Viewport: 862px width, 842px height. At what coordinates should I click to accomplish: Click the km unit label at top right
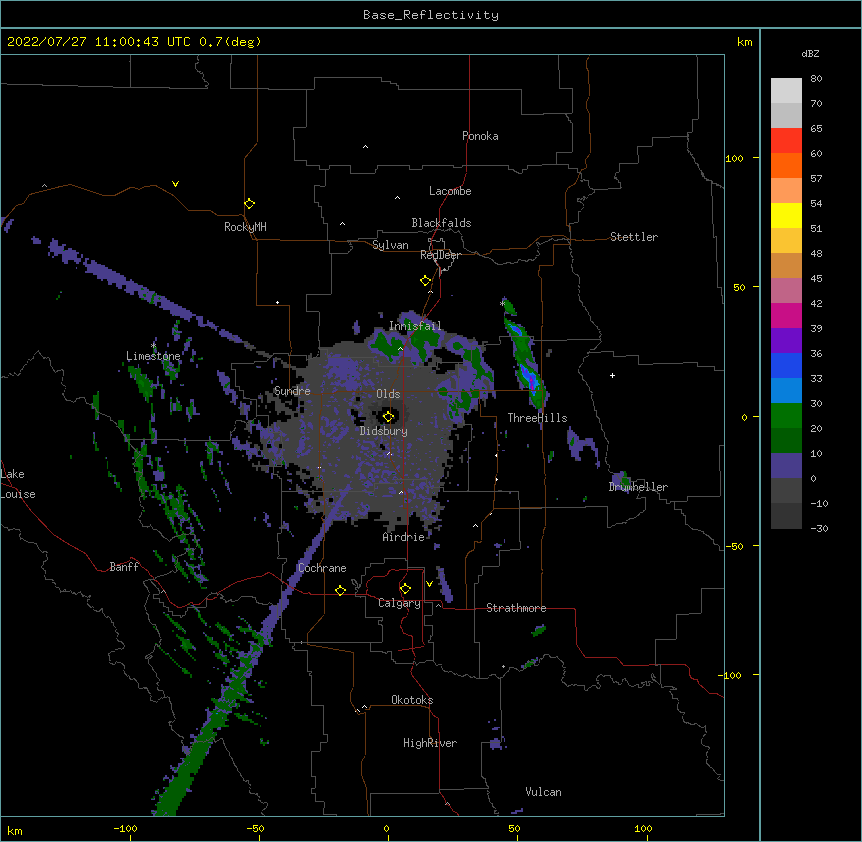(x=744, y=42)
